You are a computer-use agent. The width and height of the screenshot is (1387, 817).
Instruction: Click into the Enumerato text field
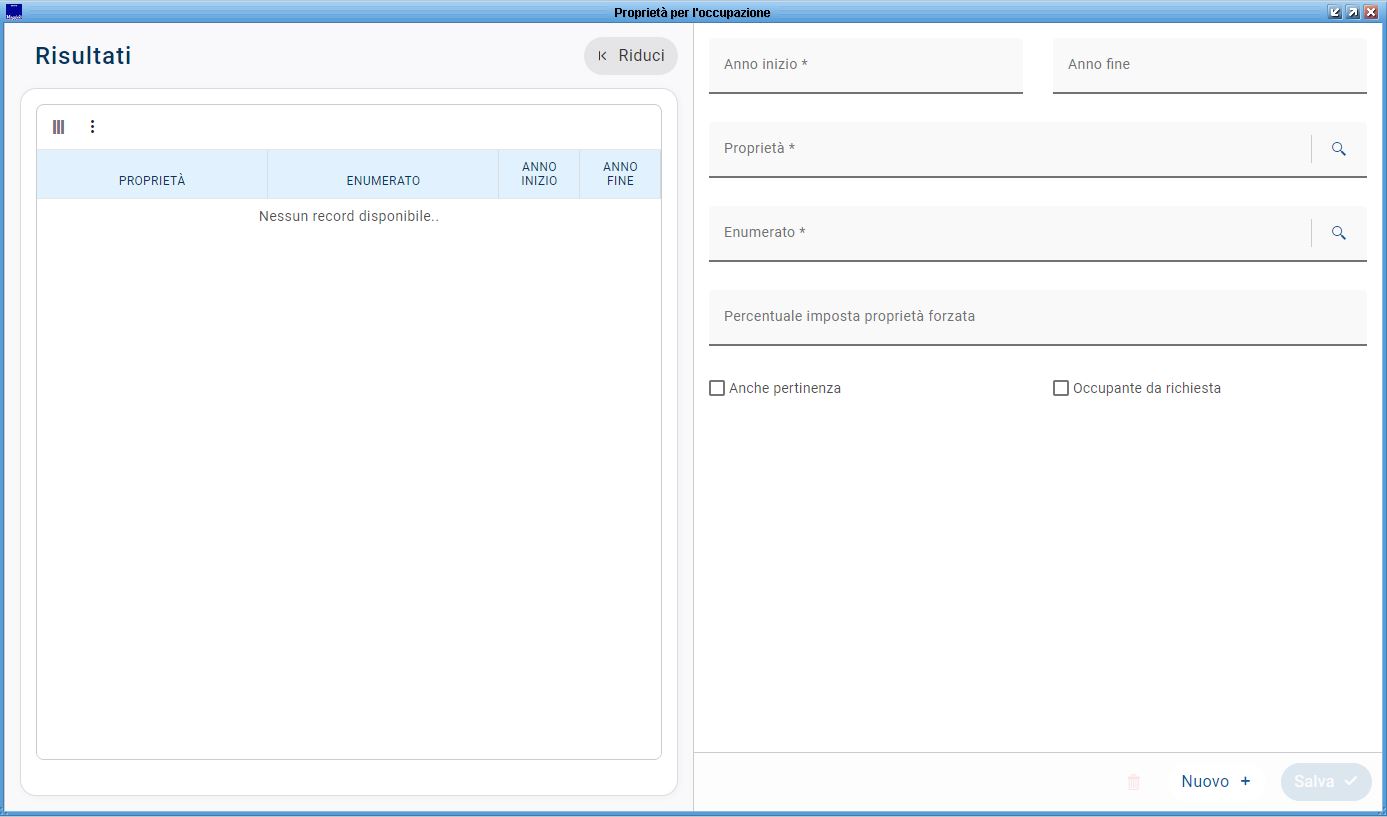coord(1008,233)
